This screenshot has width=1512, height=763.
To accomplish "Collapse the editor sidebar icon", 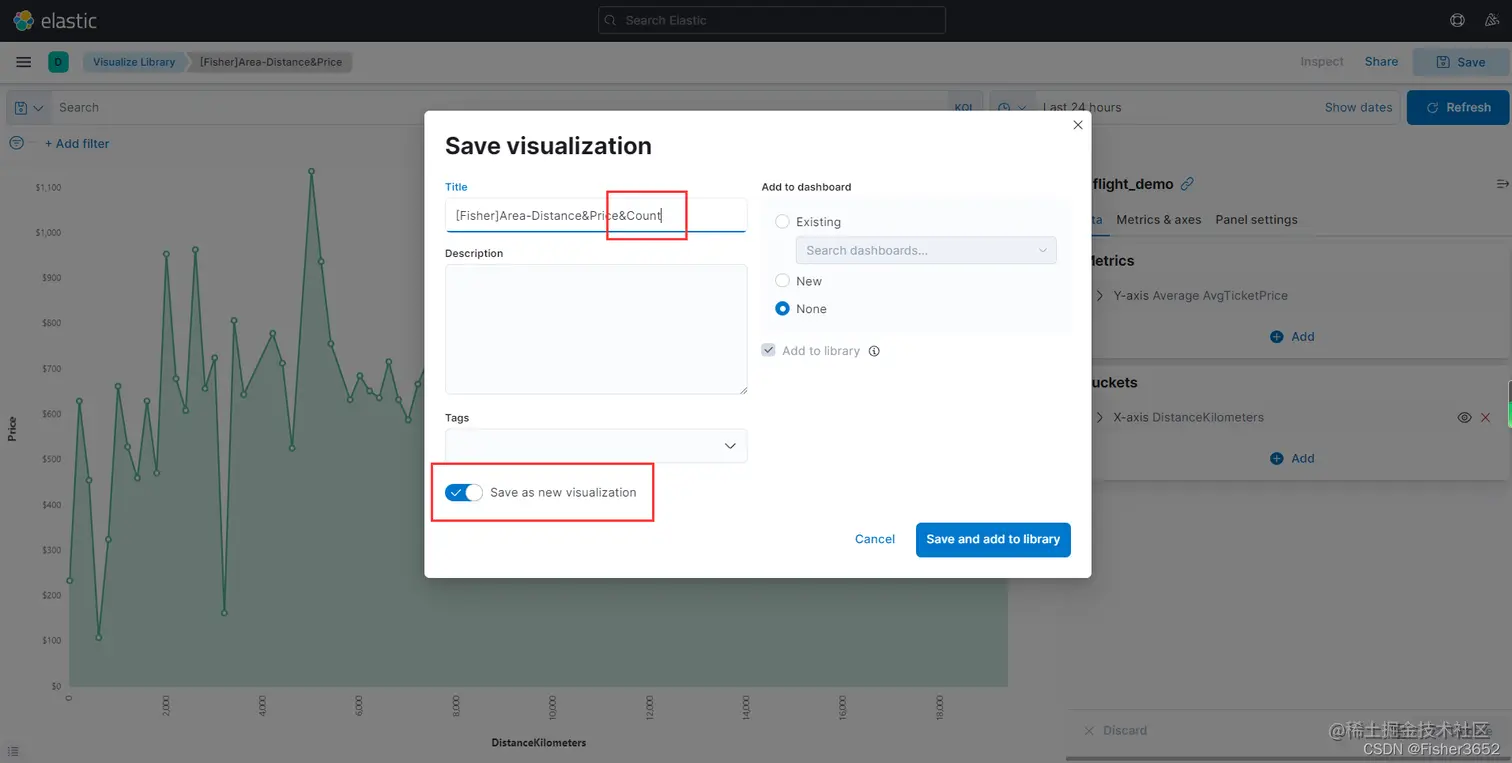I will [x=1502, y=184].
